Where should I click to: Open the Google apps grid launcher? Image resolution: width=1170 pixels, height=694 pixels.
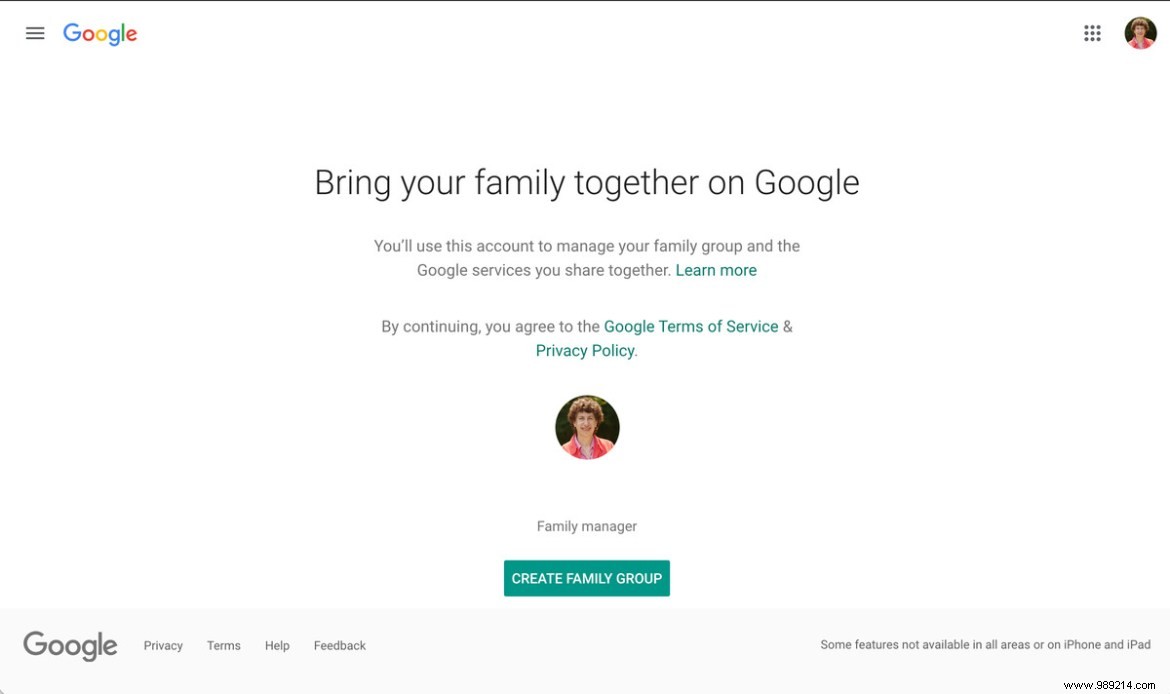coord(1093,32)
